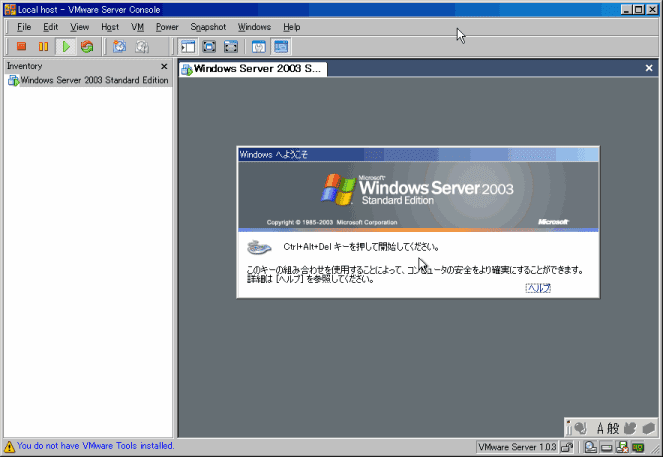The height and width of the screenshot is (457, 663).
Task: Open the Host menu
Action: pos(110,27)
